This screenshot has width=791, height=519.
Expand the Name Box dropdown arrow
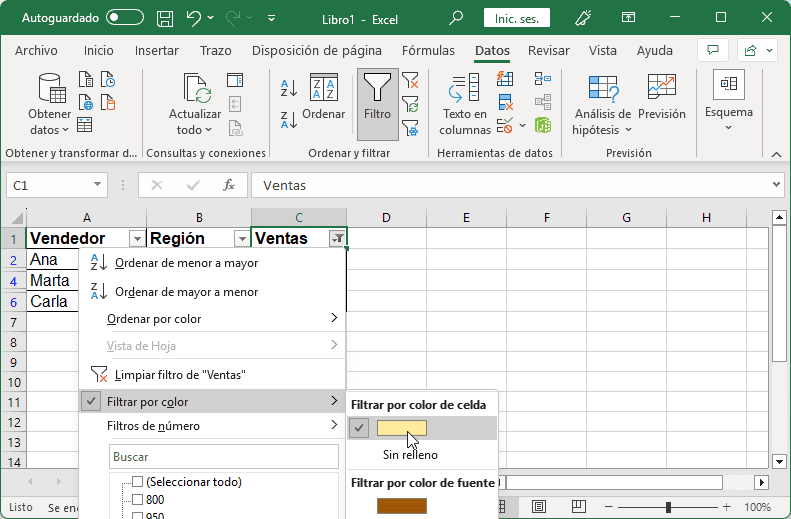coord(97,185)
